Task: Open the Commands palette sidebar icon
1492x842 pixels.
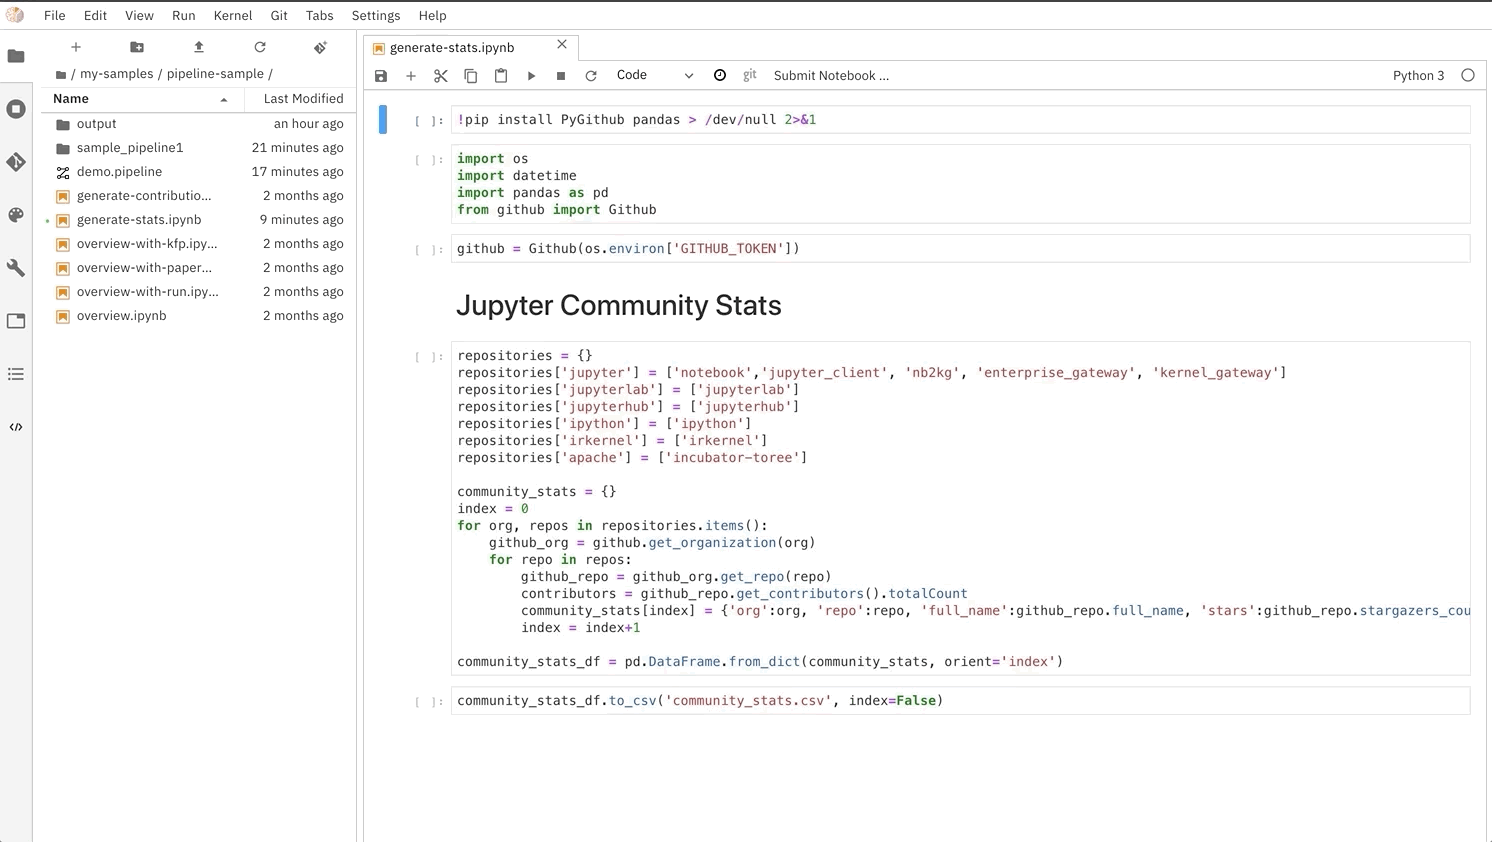Action: (x=16, y=215)
